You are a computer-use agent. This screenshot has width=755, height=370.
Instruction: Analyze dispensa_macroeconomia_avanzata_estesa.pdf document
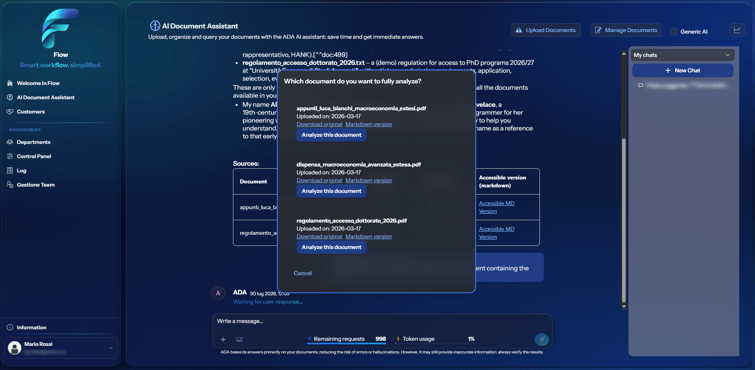(x=331, y=191)
